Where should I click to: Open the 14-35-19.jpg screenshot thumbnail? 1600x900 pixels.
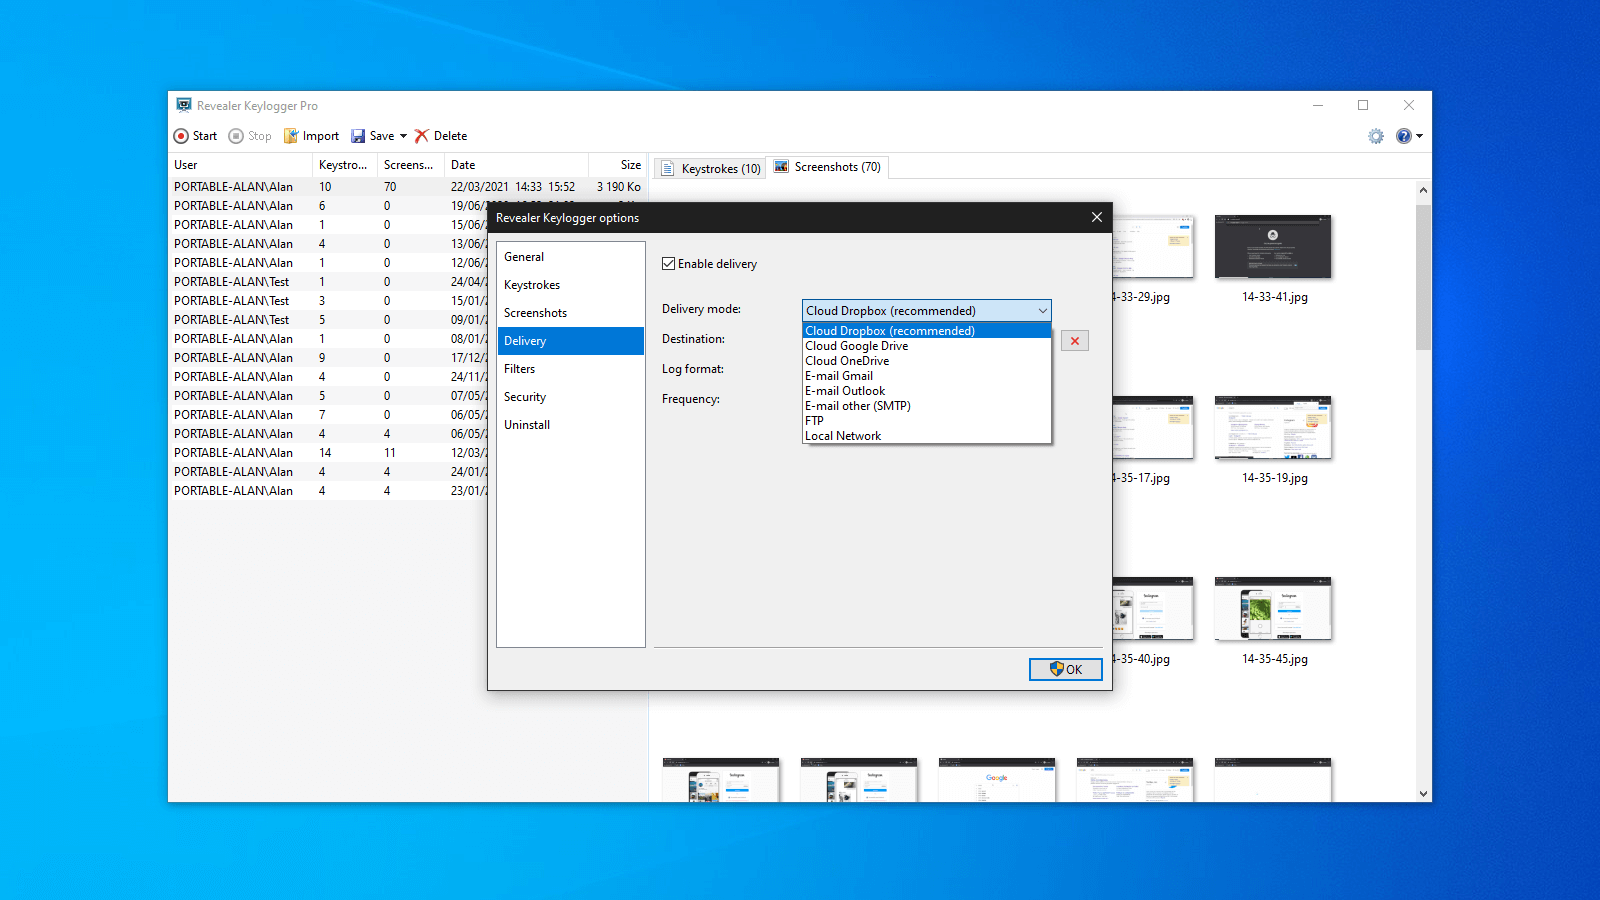(1273, 428)
